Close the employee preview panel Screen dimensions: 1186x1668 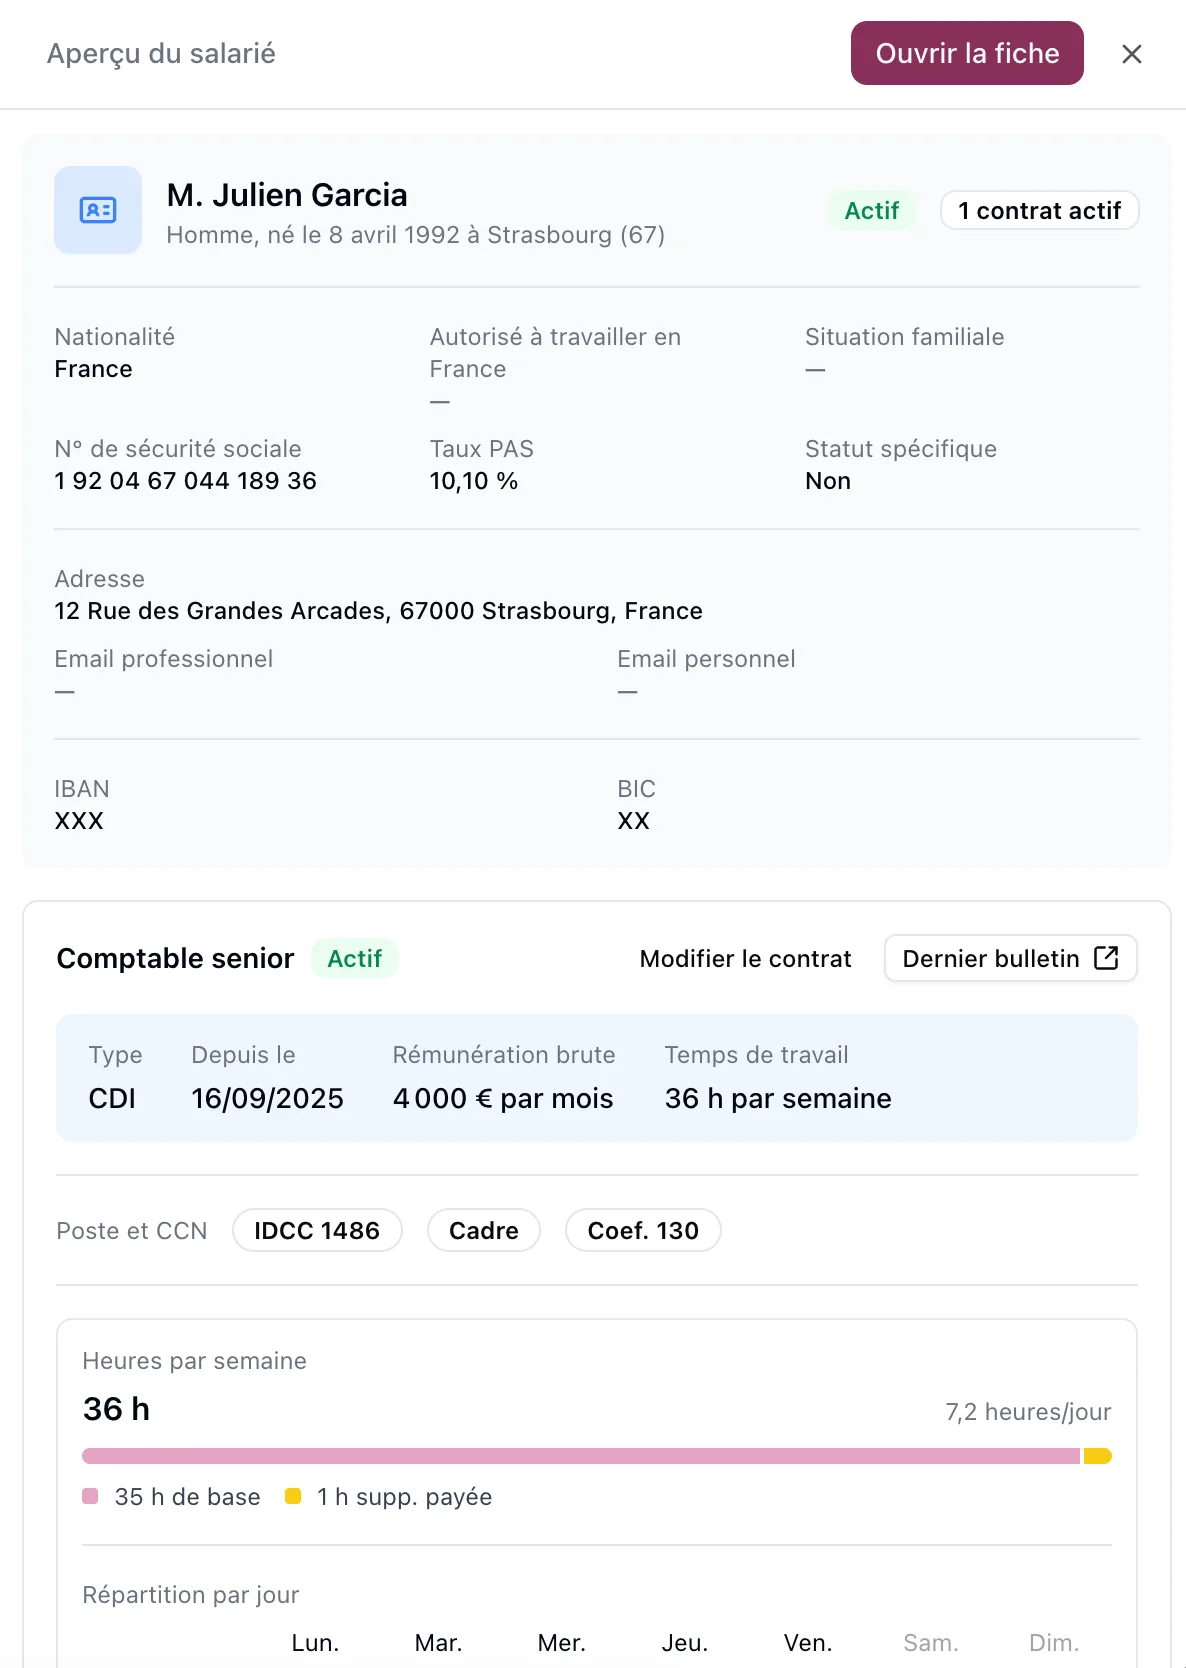click(1131, 54)
